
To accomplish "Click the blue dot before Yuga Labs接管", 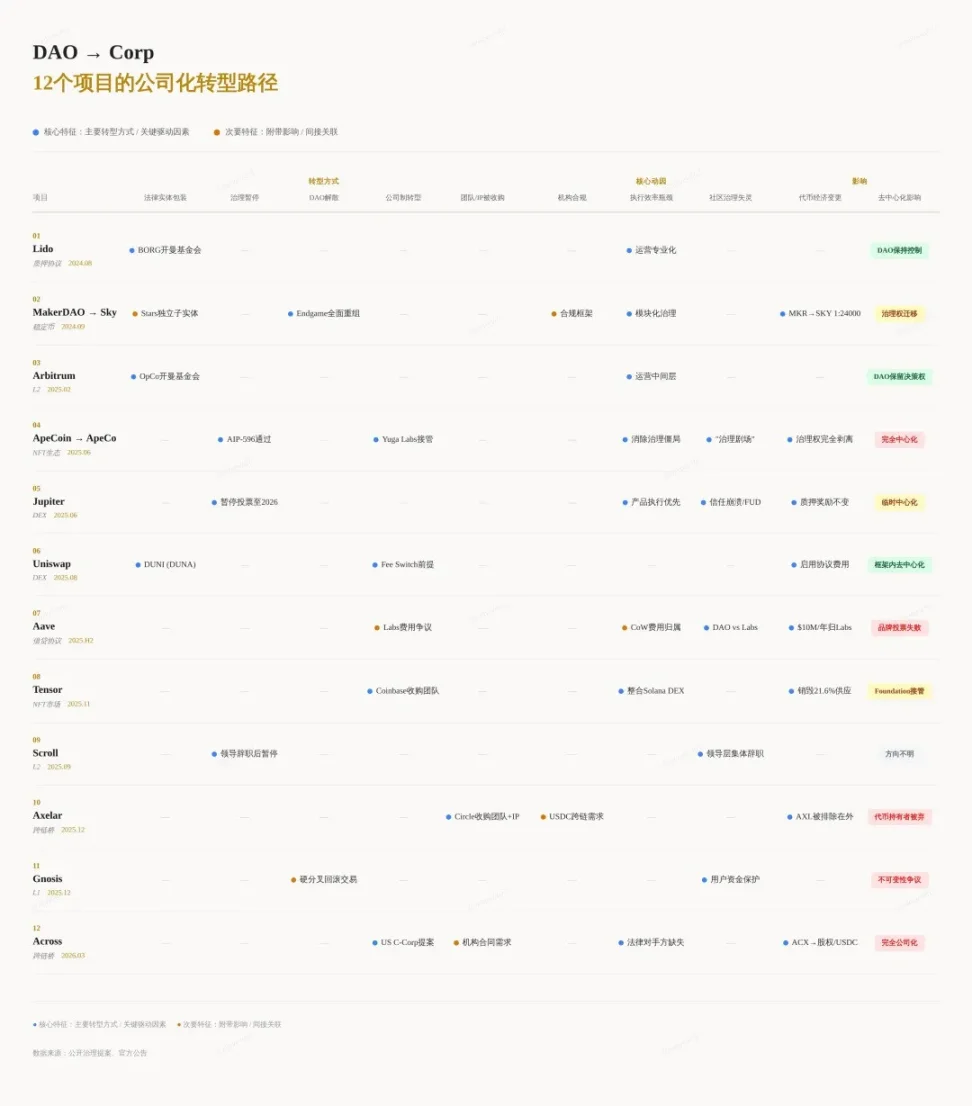I will tap(376, 439).
